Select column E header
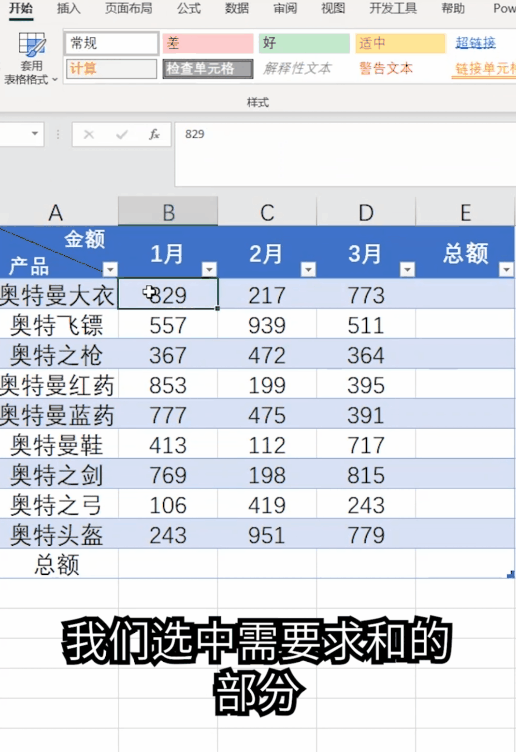The width and height of the screenshot is (516, 752). click(465, 212)
